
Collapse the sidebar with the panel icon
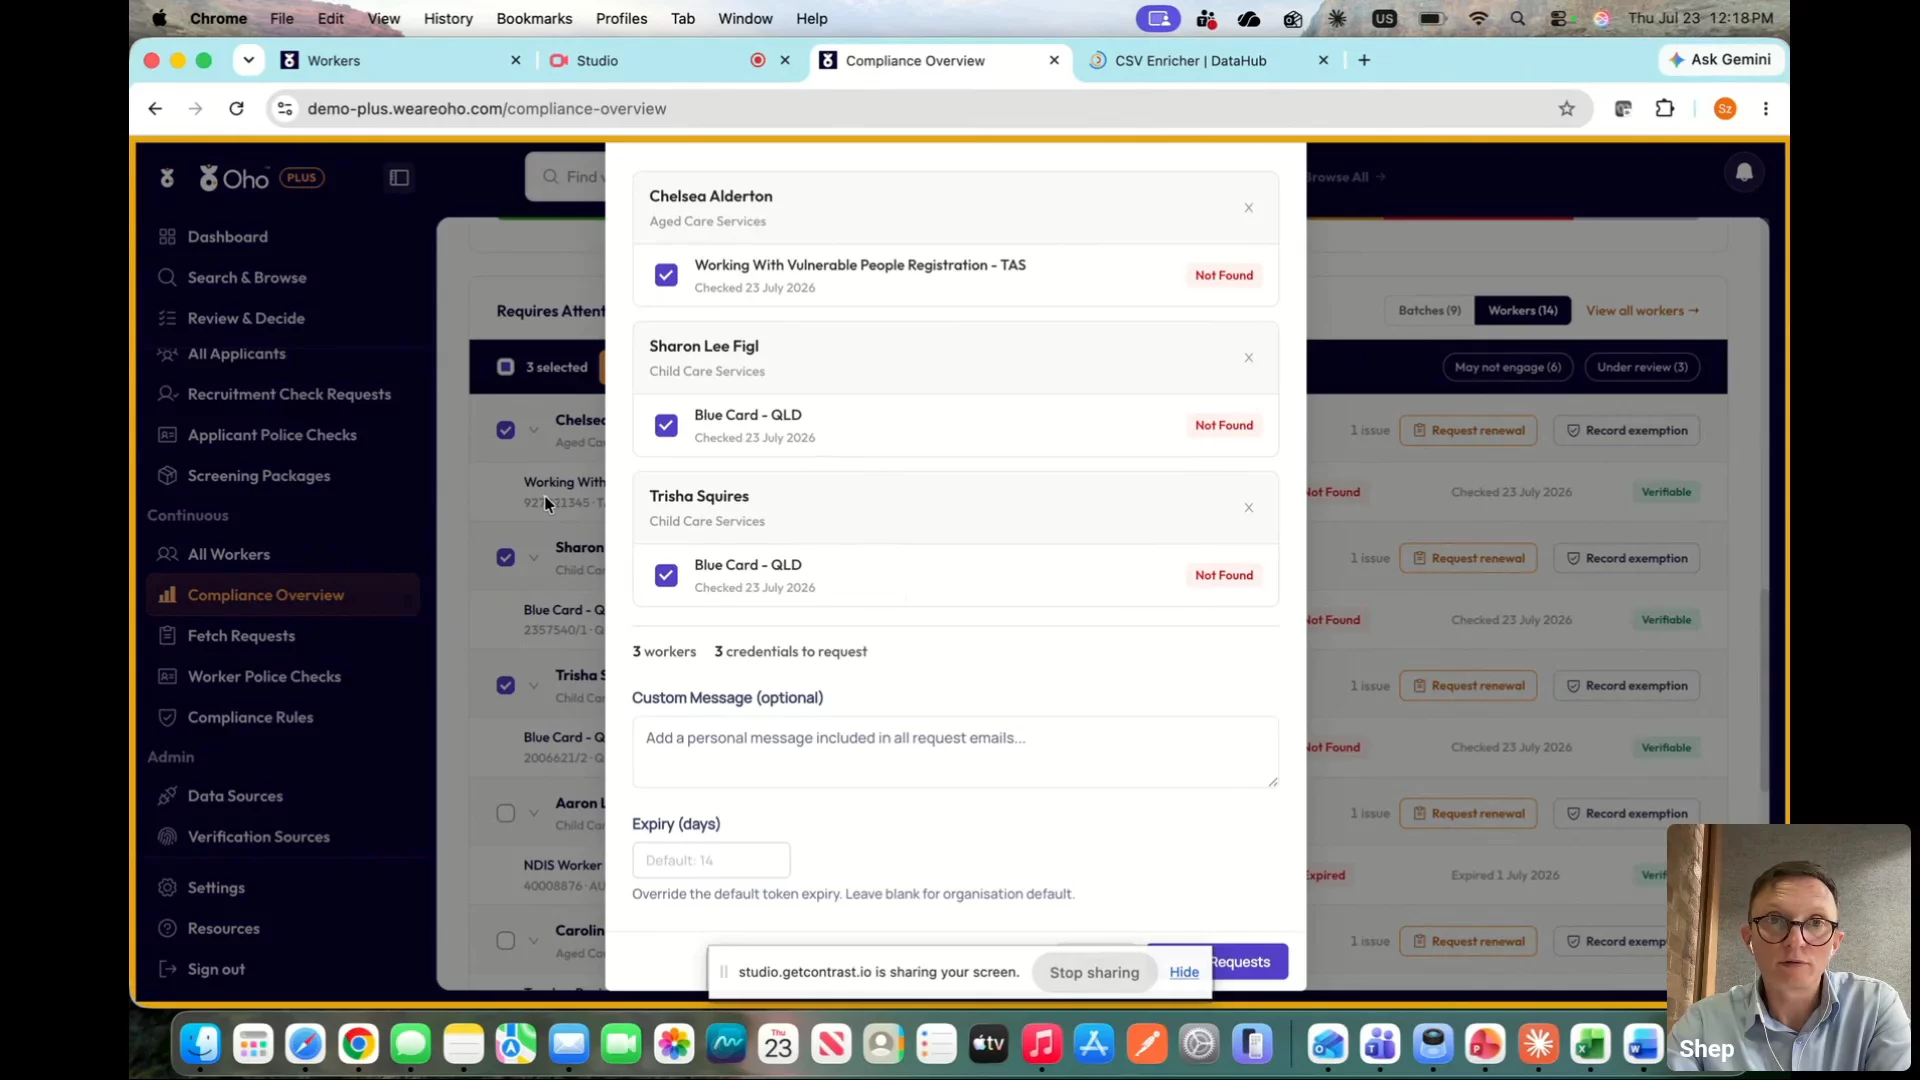[399, 178]
